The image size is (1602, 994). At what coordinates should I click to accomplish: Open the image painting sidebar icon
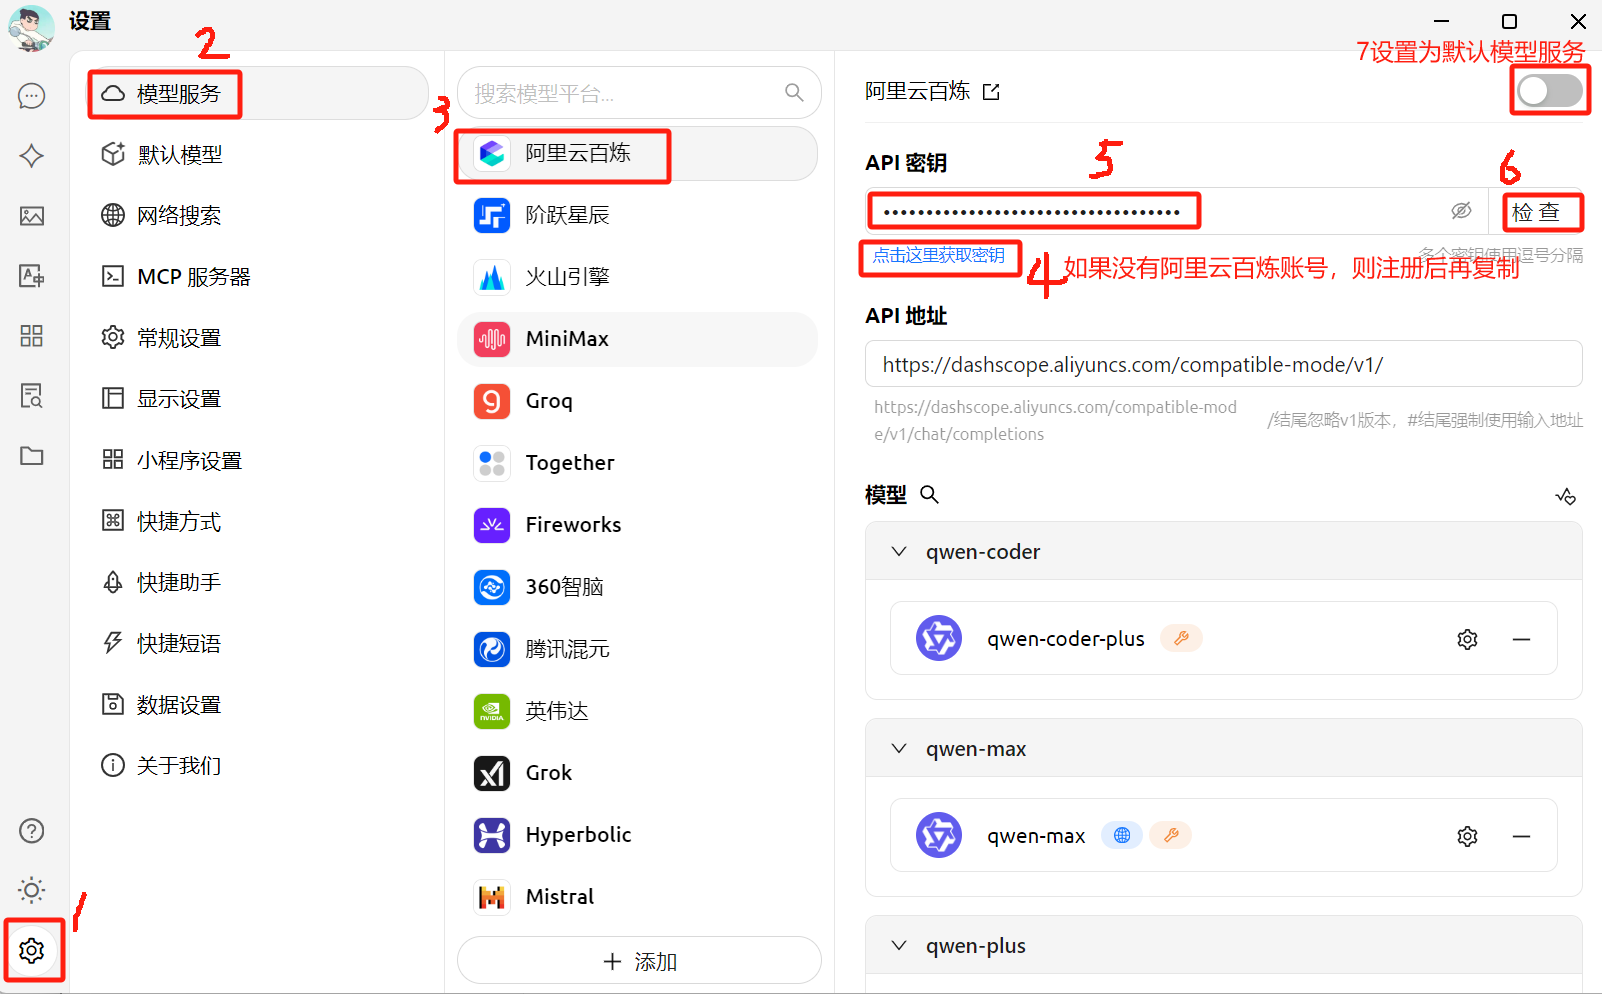[32, 216]
